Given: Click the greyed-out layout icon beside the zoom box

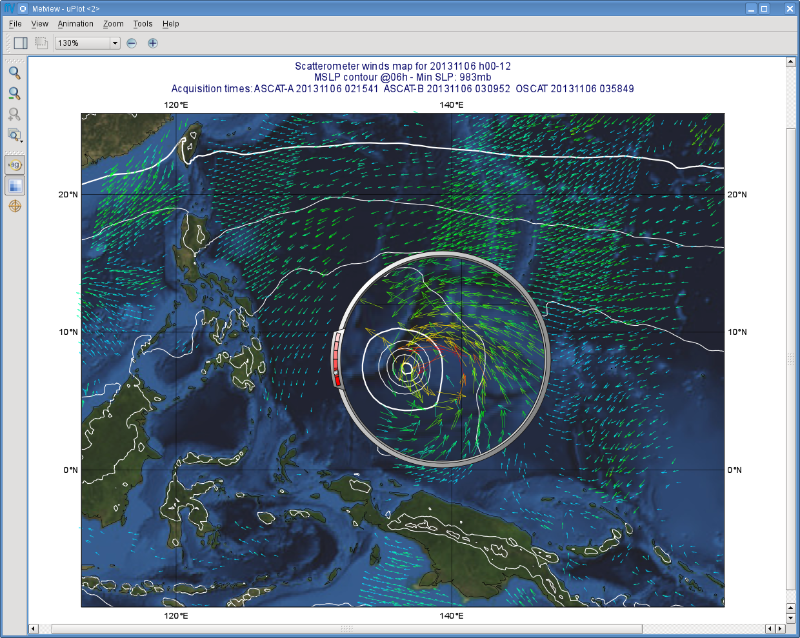Looking at the screenshot, I should point(42,43).
